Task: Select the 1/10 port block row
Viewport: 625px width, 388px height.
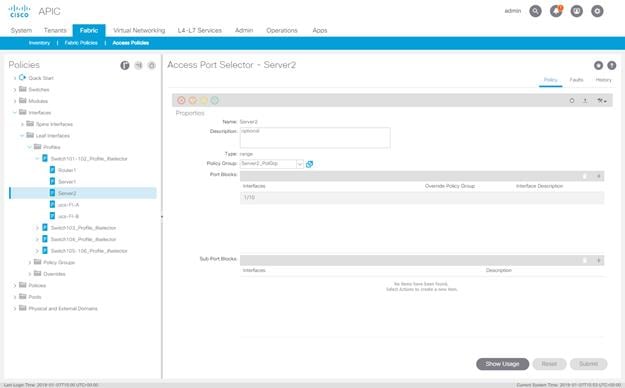Action: pyautogui.click(x=422, y=197)
